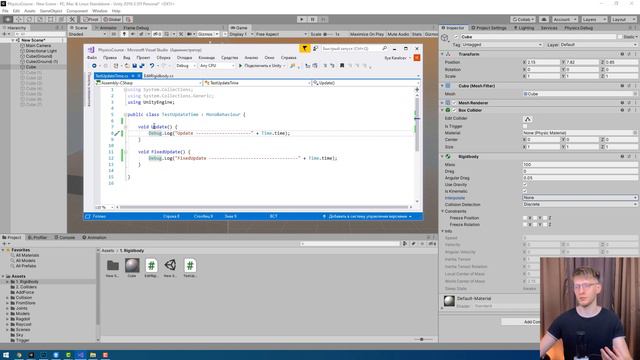The width and height of the screenshot is (640, 360).
Task: Open the Free Aspect dropdown
Action: tap(280, 34)
